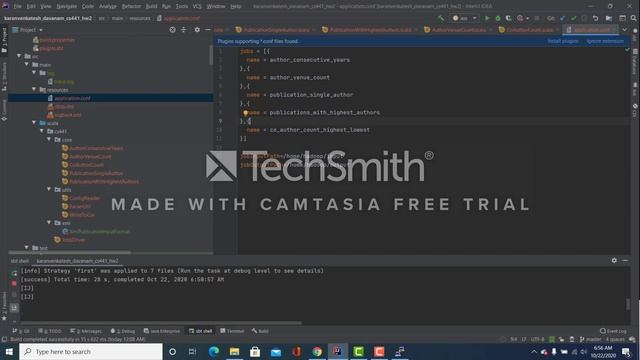The width and height of the screenshot is (640, 360).
Task: Collapse all nodes in Project panel
Action: click(x=184, y=30)
